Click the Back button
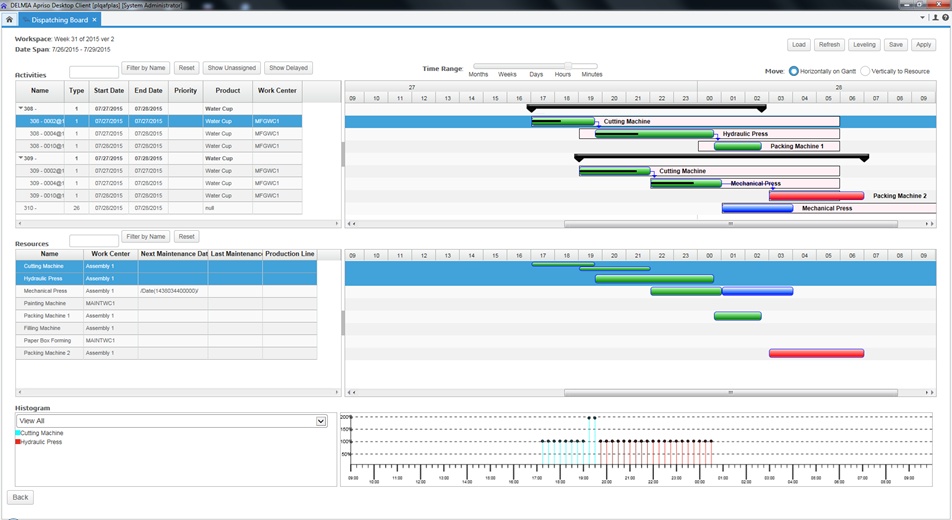Image resolution: width=952 pixels, height=520 pixels. point(21,497)
